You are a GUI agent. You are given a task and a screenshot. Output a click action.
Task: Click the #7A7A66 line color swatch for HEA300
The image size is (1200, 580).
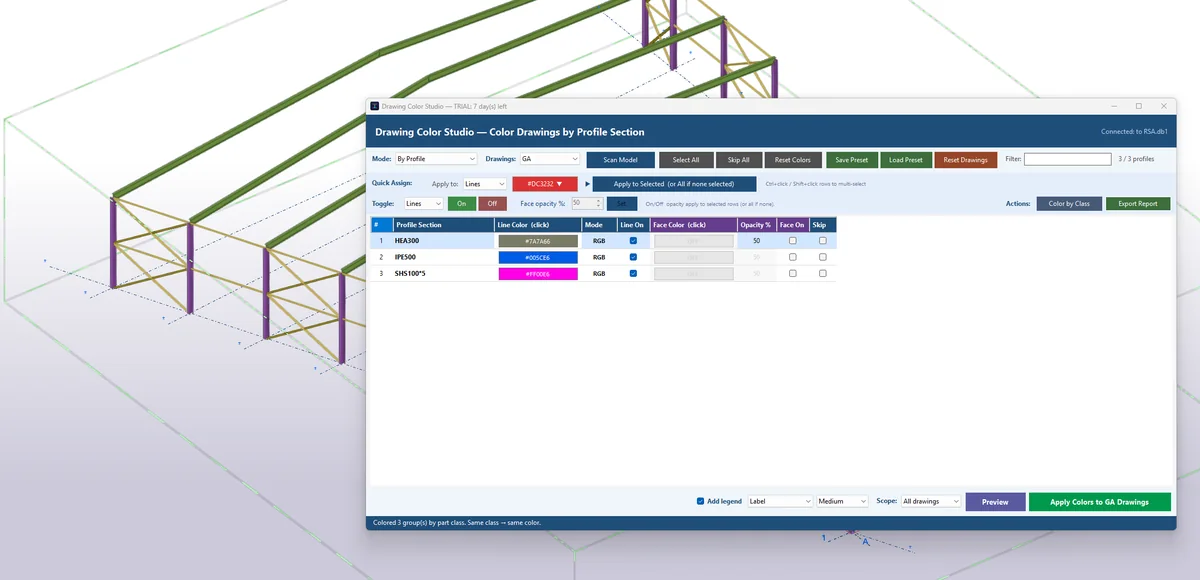tap(538, 241)
